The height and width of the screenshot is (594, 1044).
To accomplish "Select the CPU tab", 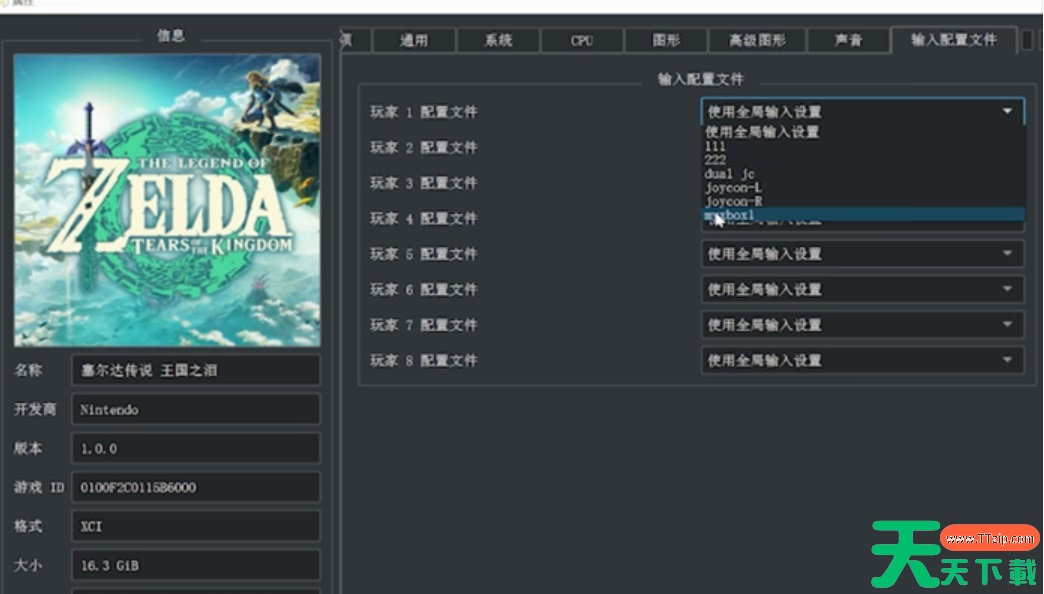I will pos(582,41).
